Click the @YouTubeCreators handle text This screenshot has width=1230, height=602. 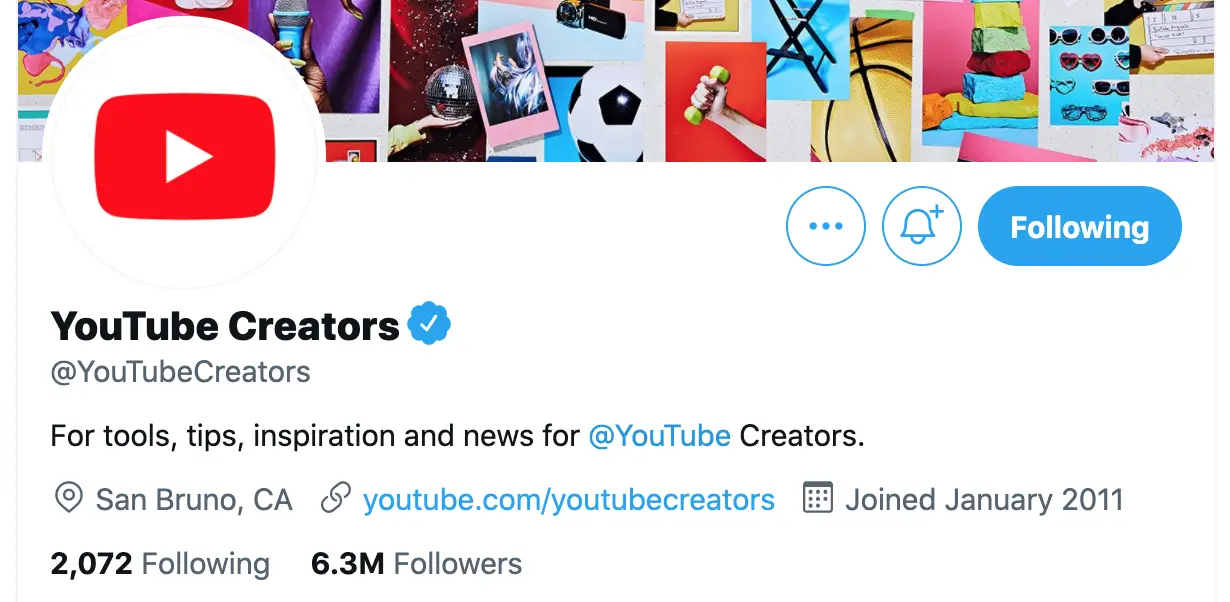coord(180,372)
